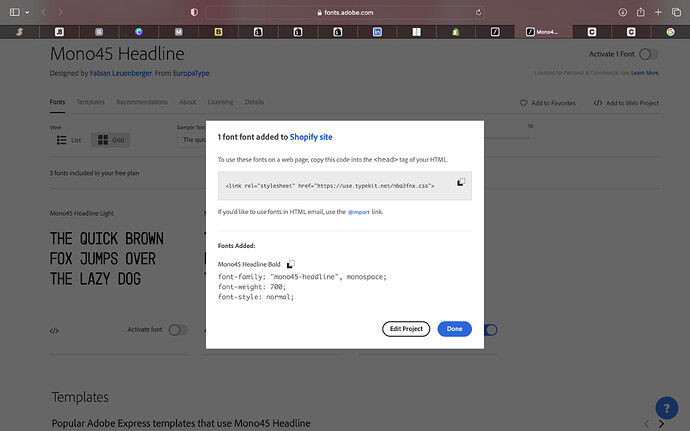Switch to the Shopify green bag tab
The height and width of the screenshot is (431, 690).
point(455,32)
